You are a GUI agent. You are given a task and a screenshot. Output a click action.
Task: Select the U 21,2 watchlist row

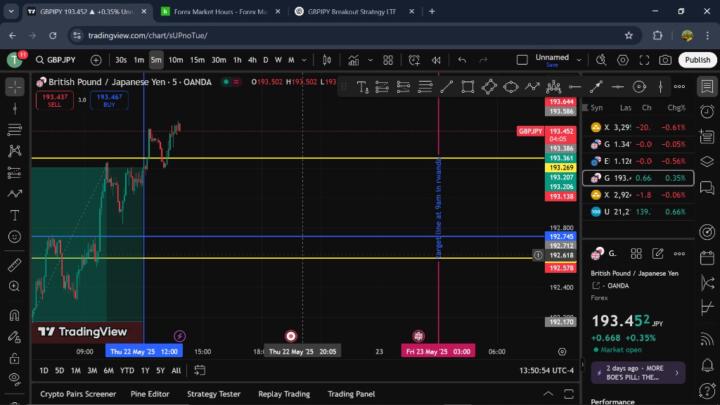tap(638, 212)
